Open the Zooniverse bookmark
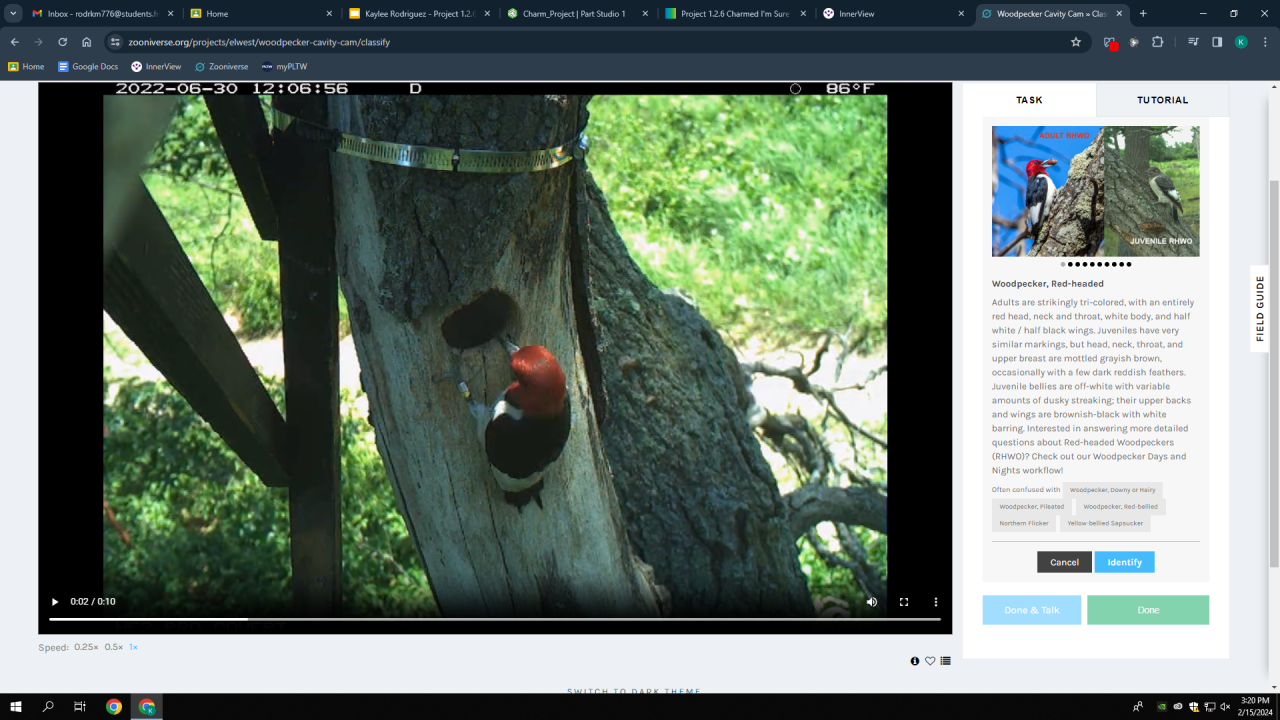The width and height of the screenshot is (1280, 720). (221, 67)
